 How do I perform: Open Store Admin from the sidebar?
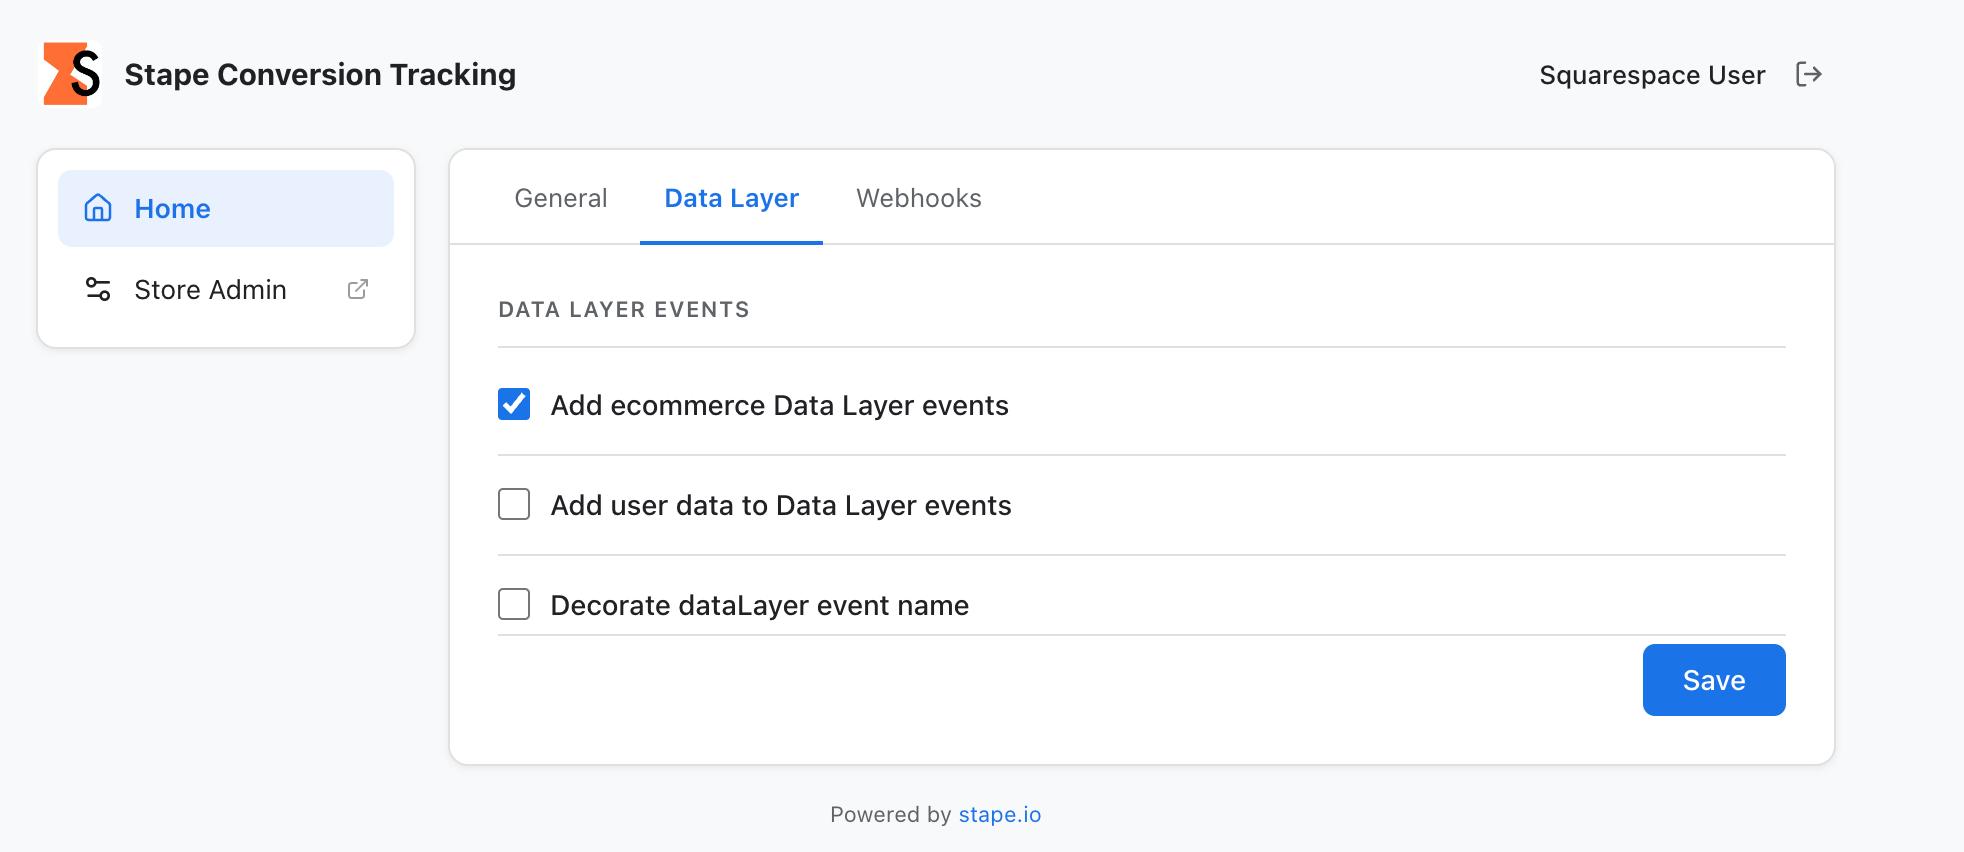point(226,289)
